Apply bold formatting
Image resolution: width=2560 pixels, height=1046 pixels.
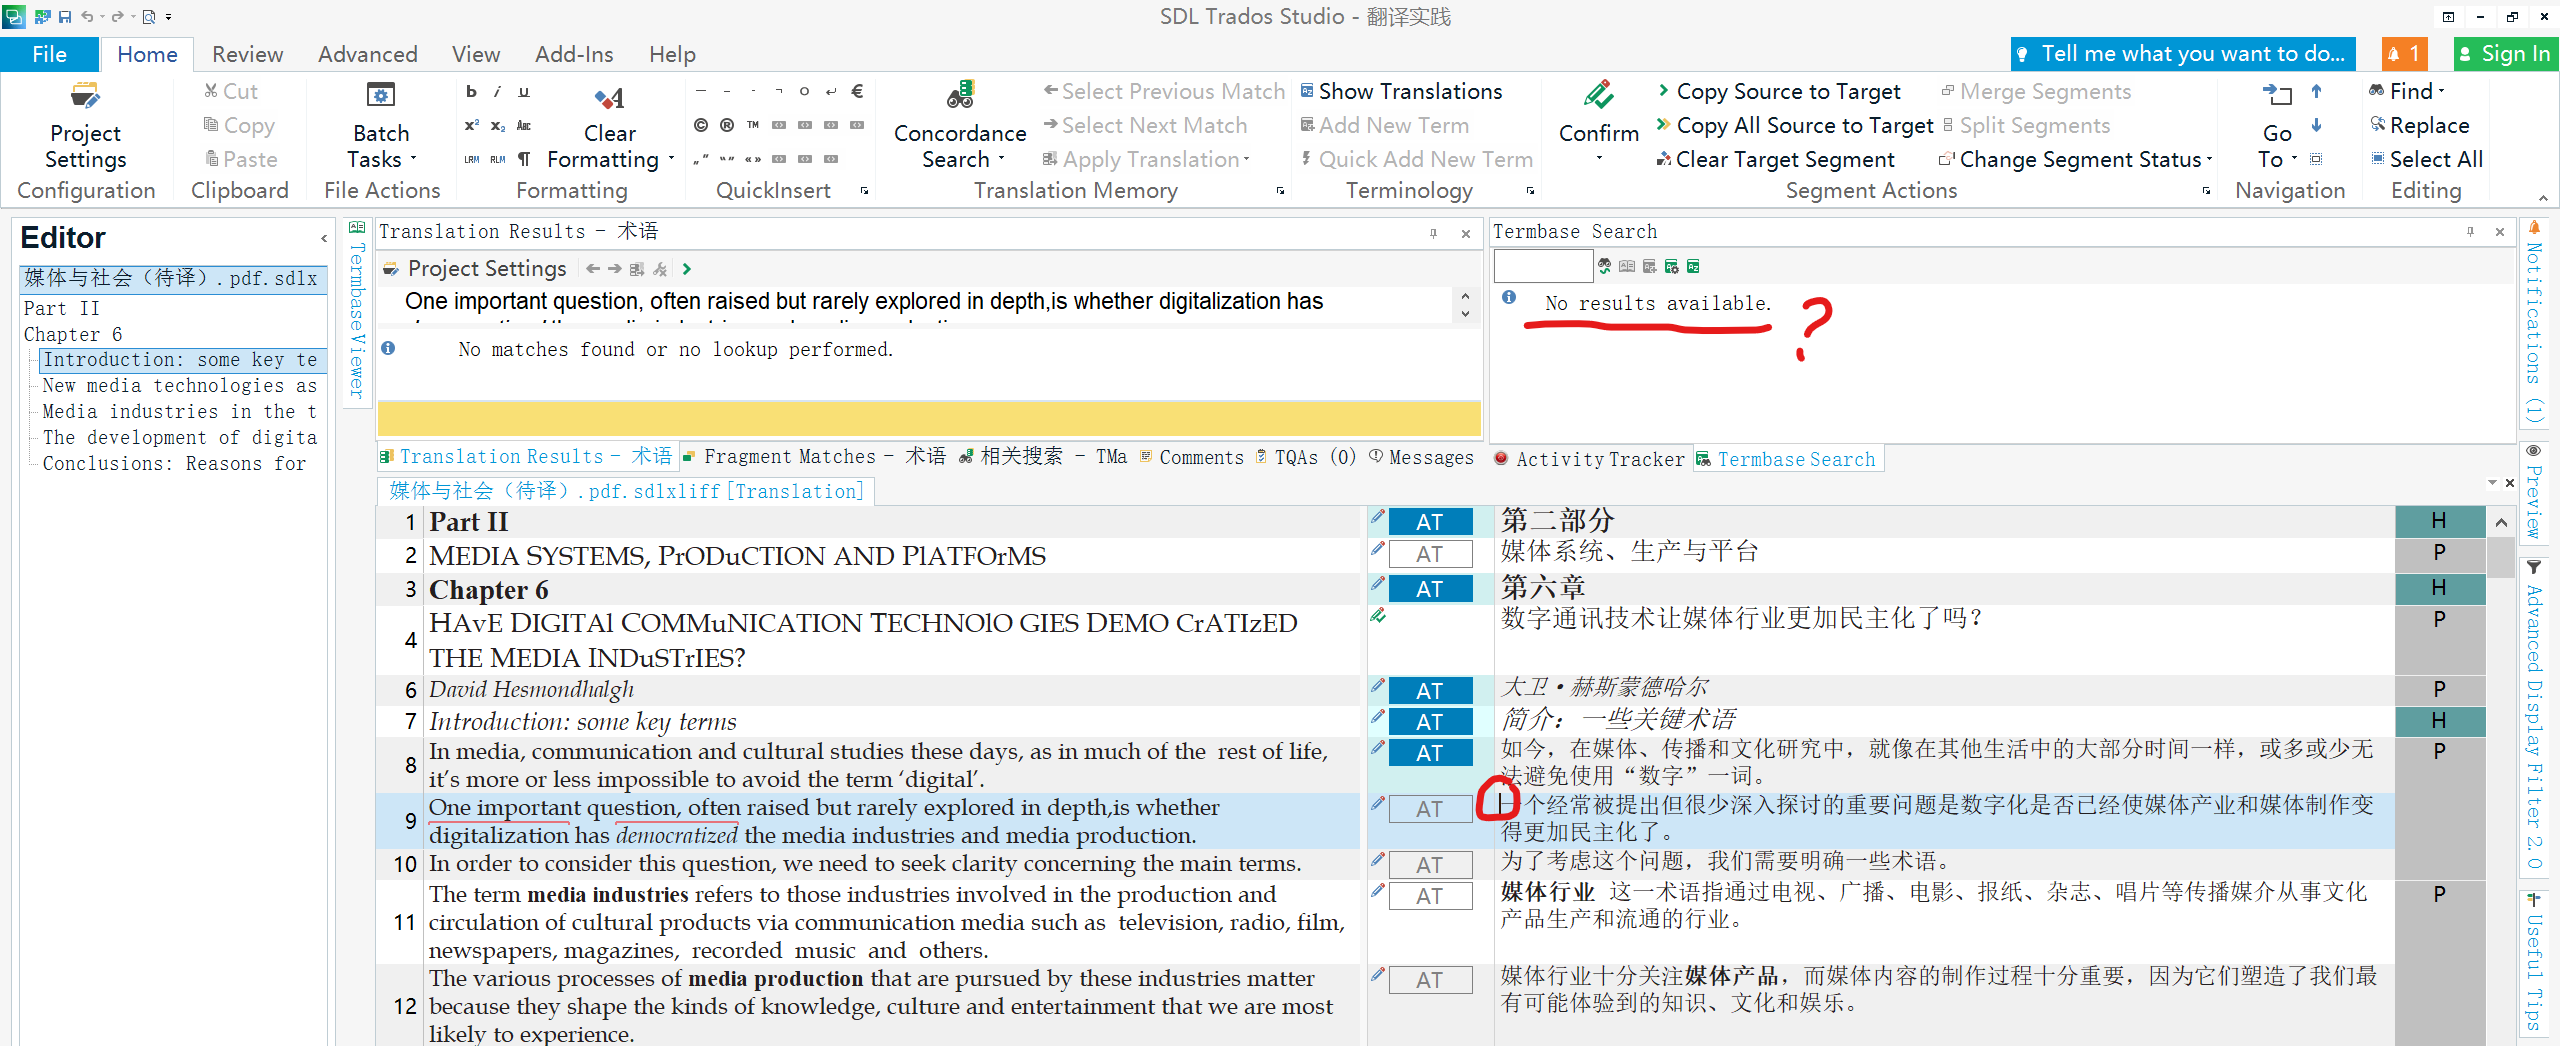pyautogui.click(x=471, y=91)
